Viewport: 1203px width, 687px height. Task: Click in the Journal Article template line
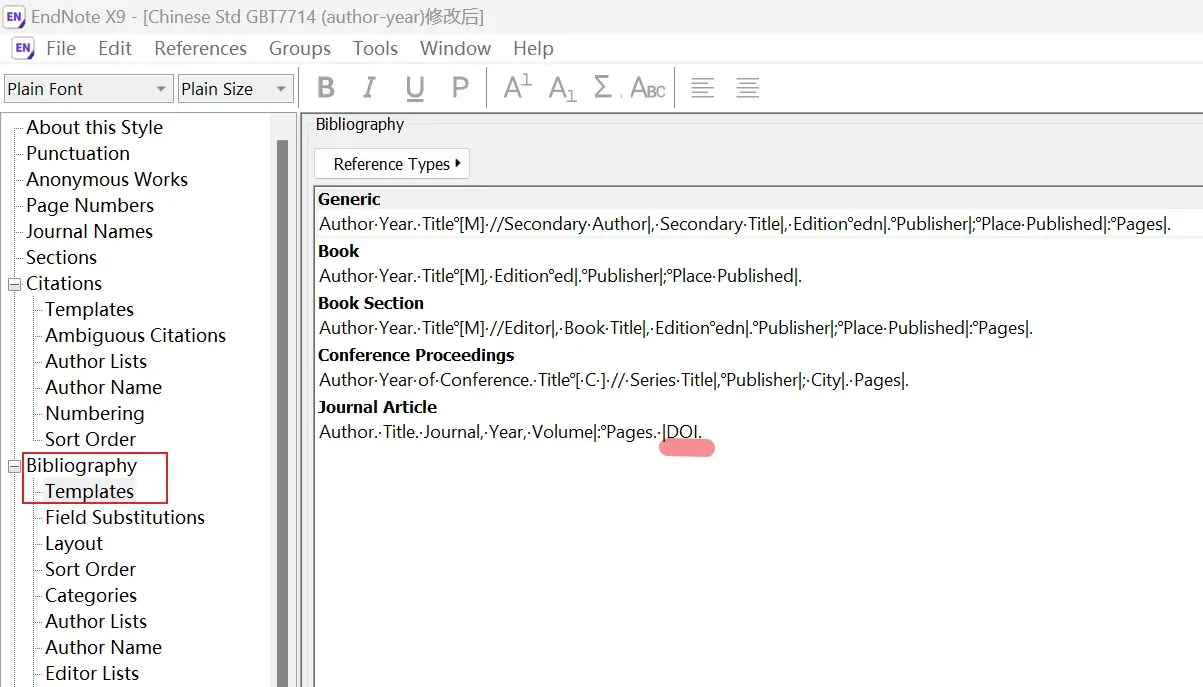click(x=511, y=432)
